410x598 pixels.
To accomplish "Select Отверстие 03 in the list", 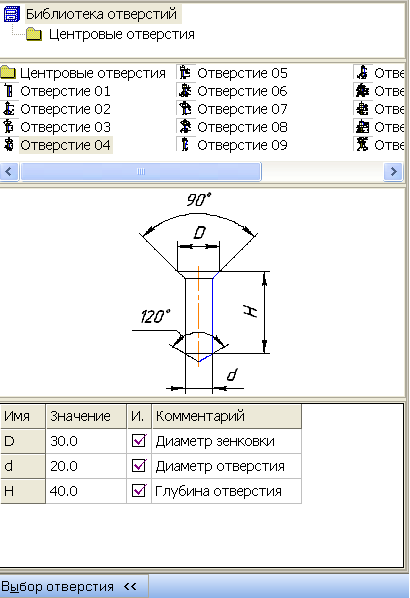I will tap(65, 127).
